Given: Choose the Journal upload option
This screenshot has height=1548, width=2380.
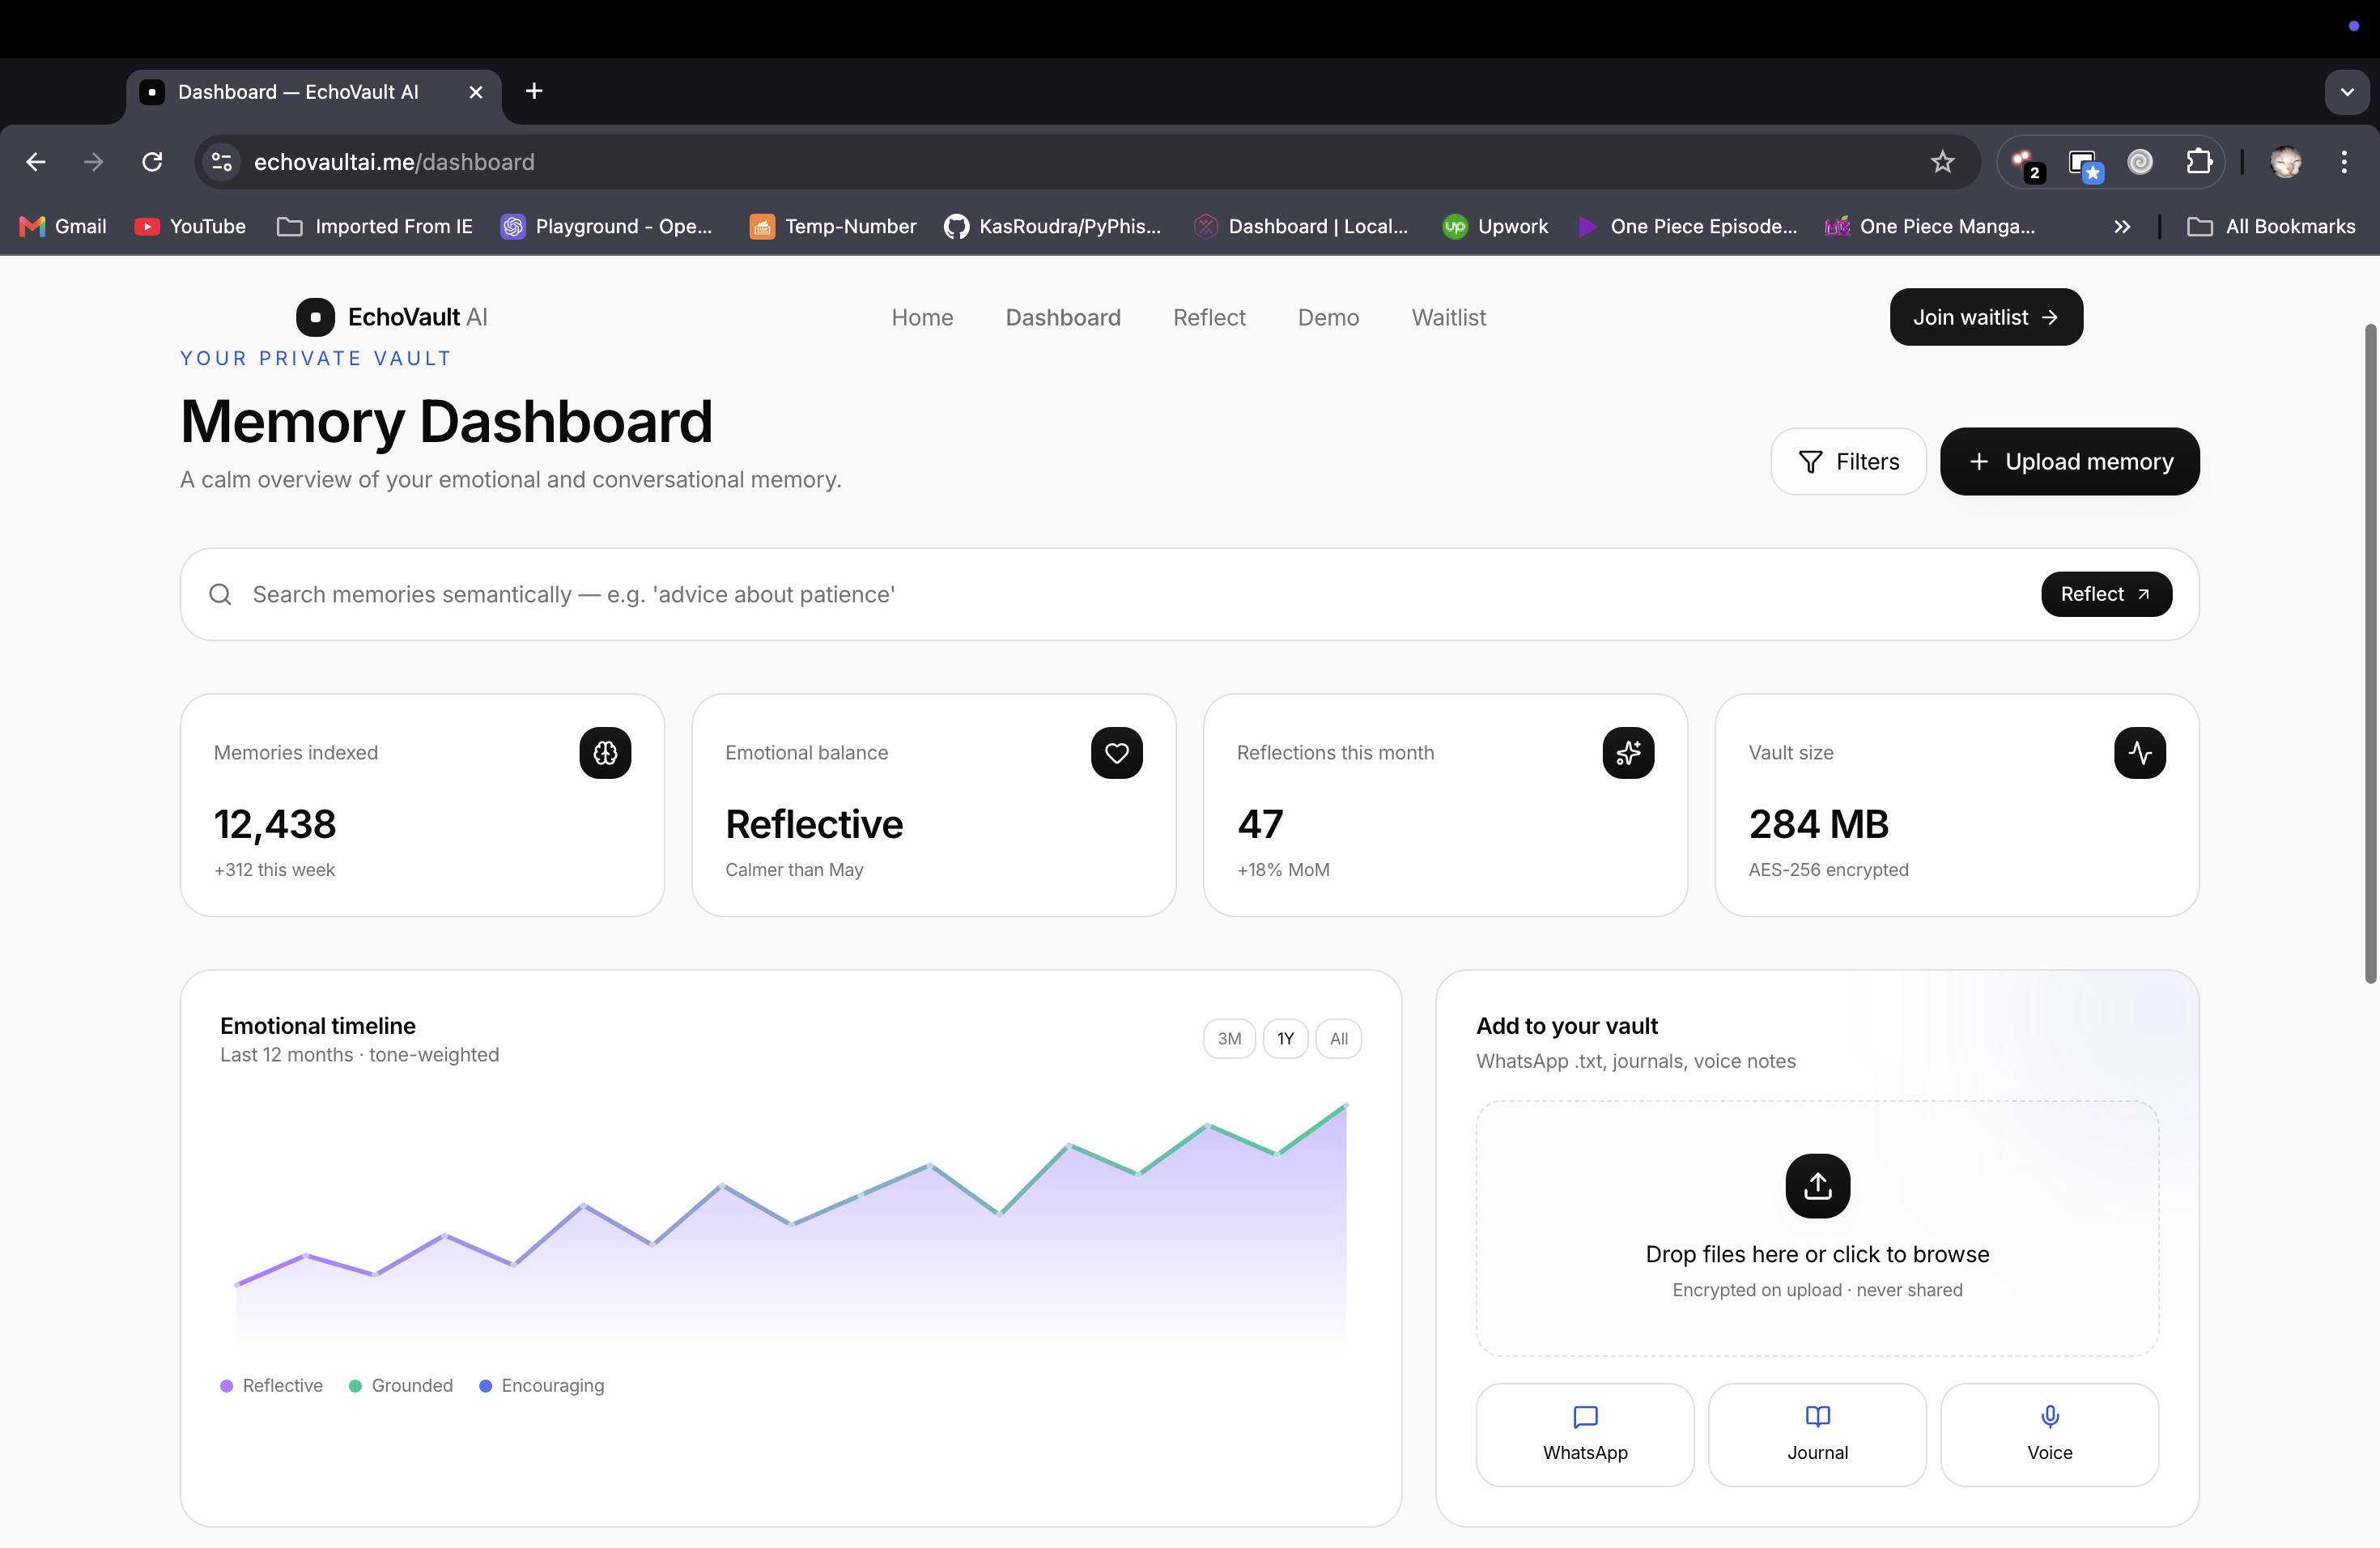Looking at the screenshot, I should 1817,1435.
